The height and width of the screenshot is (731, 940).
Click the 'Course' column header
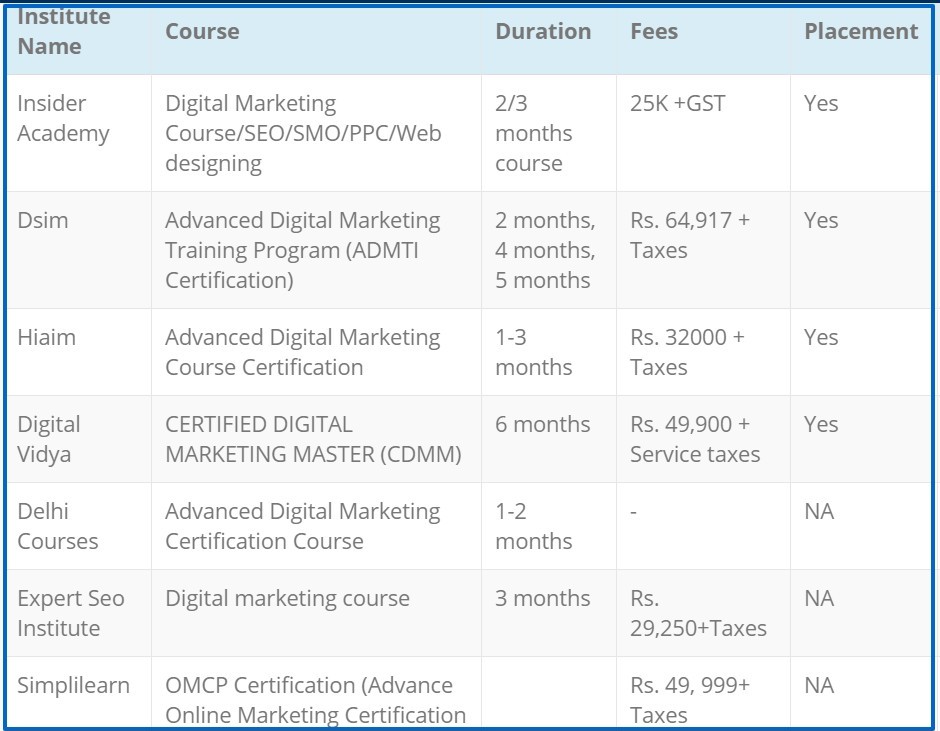tap(317, 40)
